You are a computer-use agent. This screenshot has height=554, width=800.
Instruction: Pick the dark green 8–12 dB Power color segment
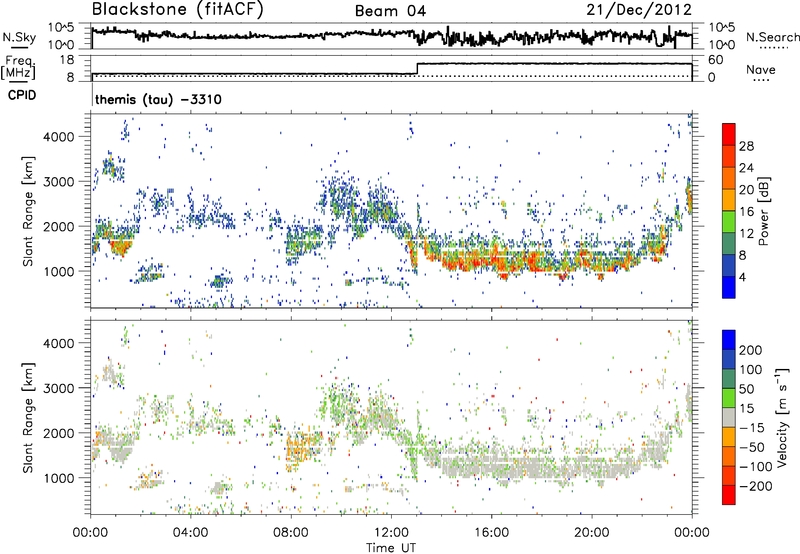click(729, 244)
